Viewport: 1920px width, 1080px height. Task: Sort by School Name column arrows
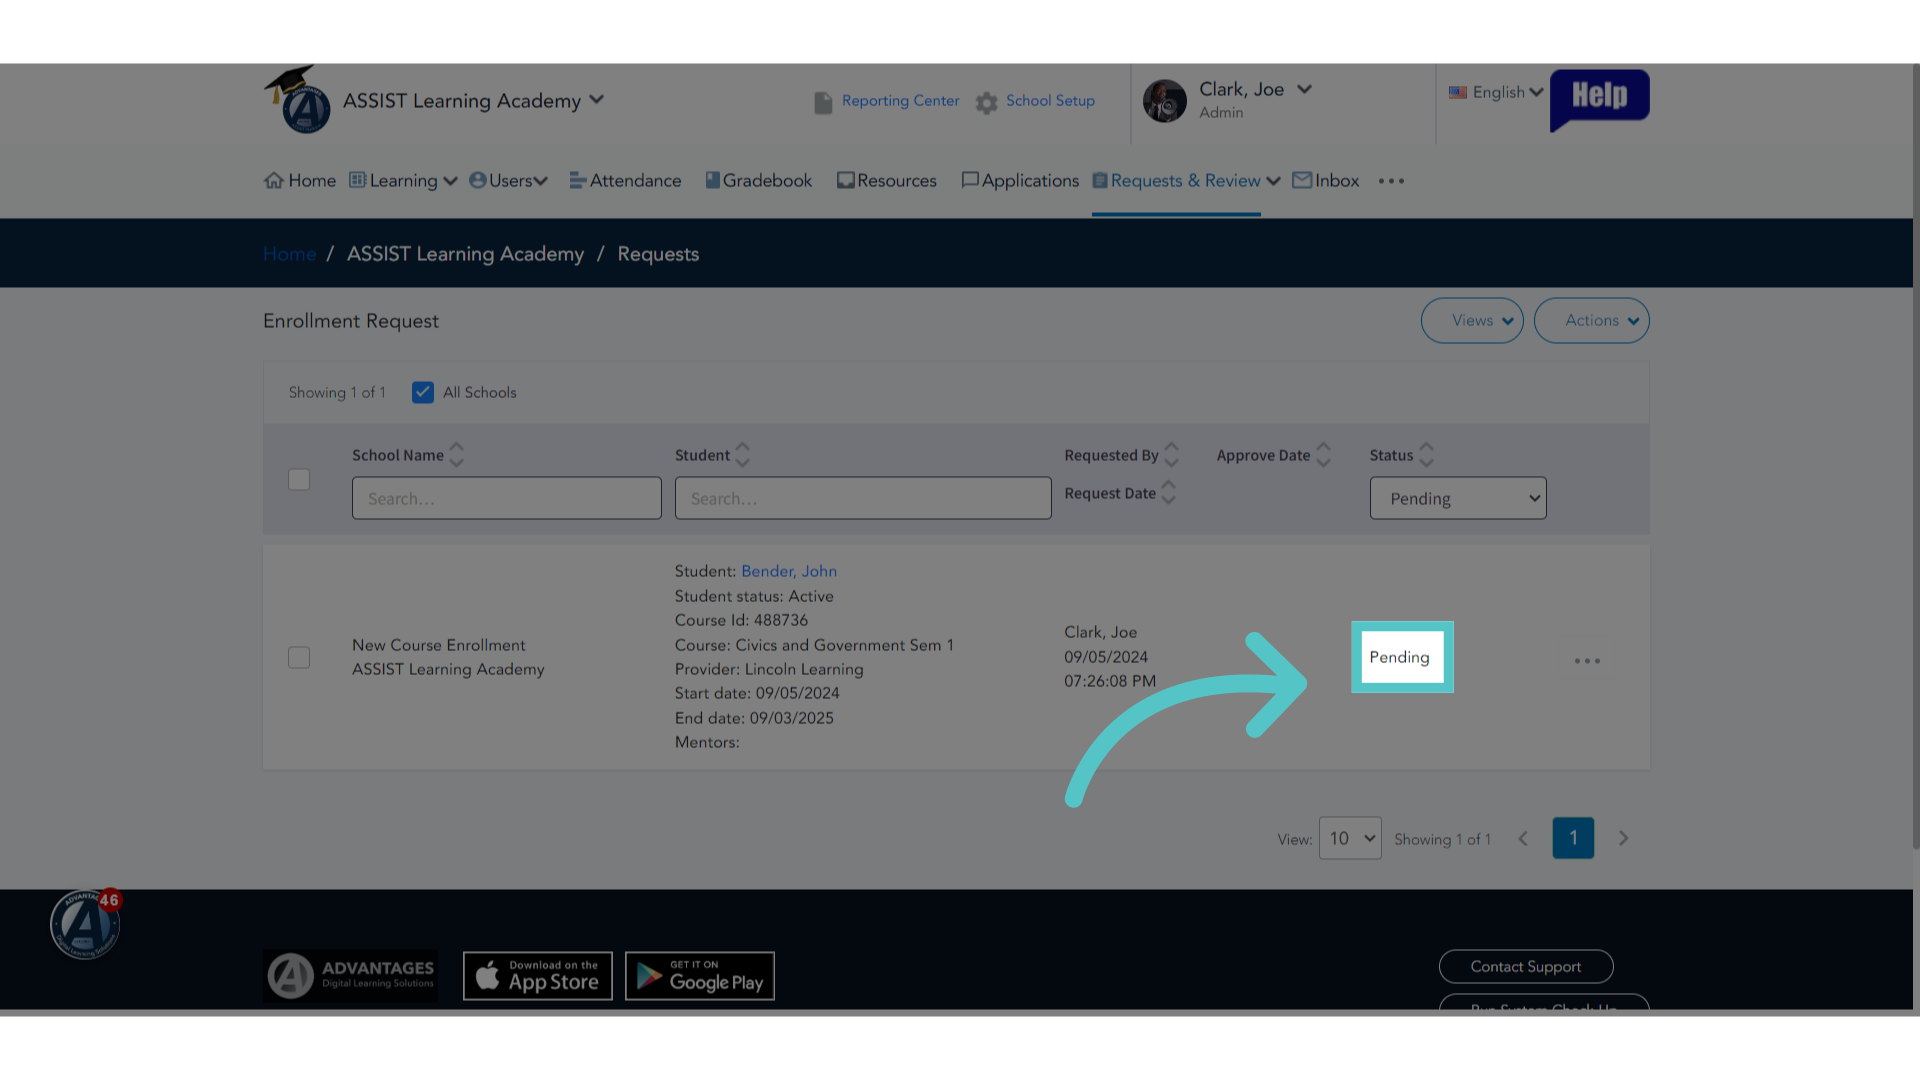(x=457, y=455)
